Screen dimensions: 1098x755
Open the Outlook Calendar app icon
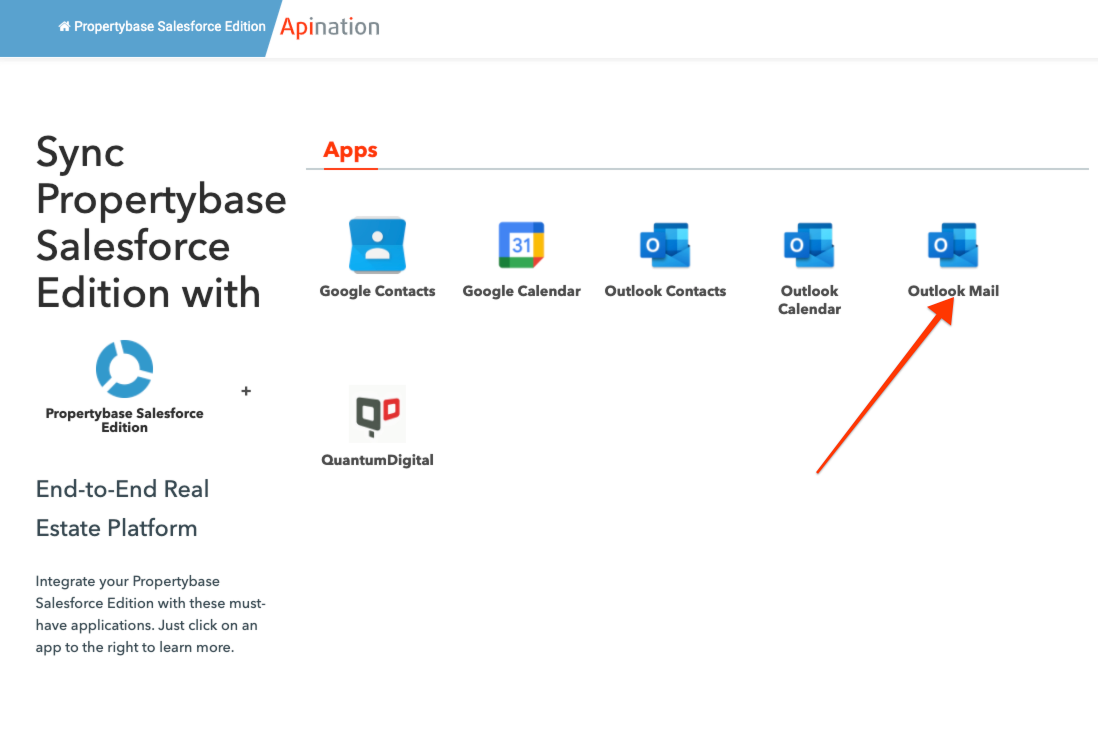pos(809,245)
